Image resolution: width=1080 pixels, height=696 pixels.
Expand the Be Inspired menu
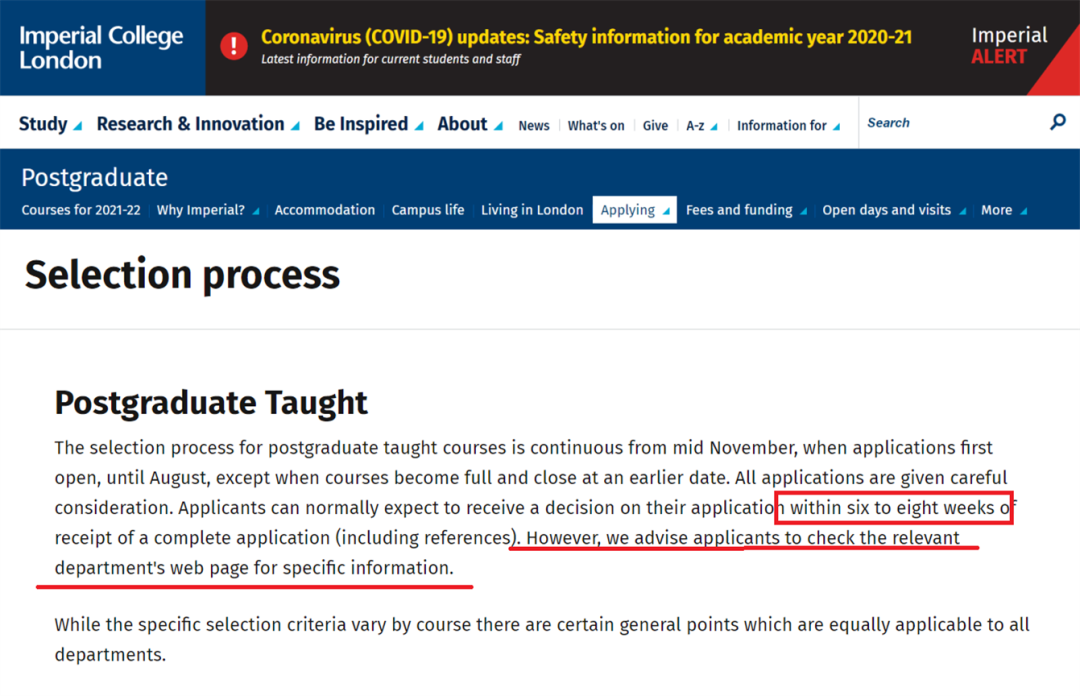coord(368,124)
